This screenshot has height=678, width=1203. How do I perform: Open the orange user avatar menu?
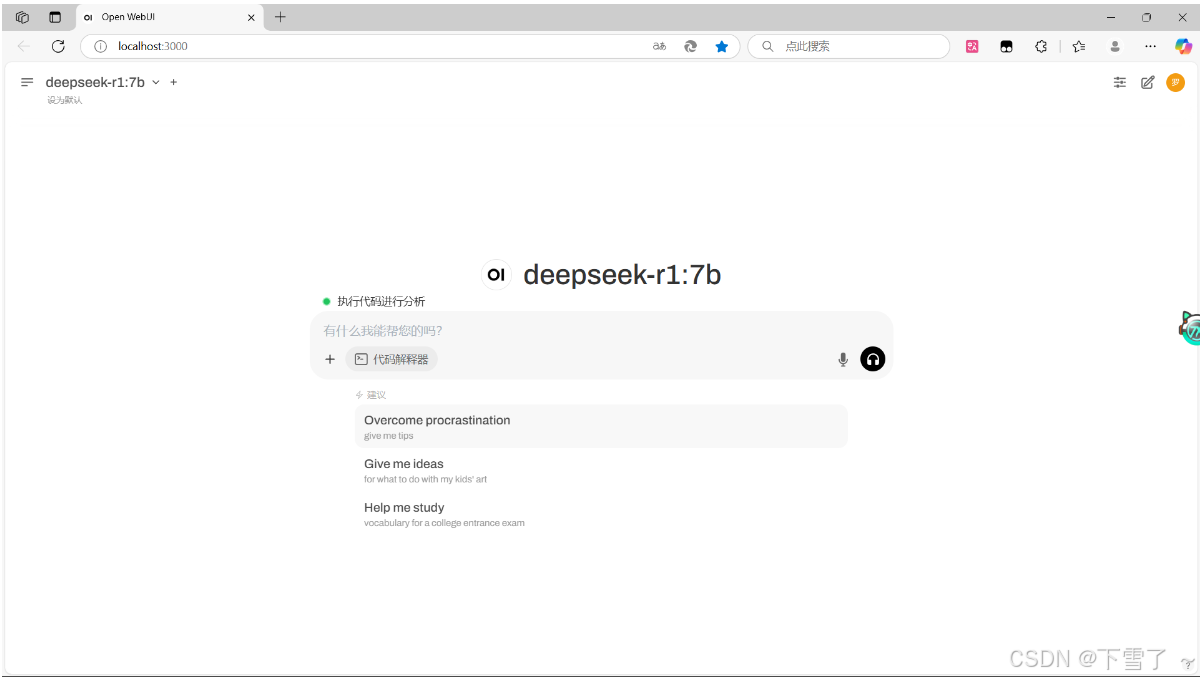[1176, 82]
